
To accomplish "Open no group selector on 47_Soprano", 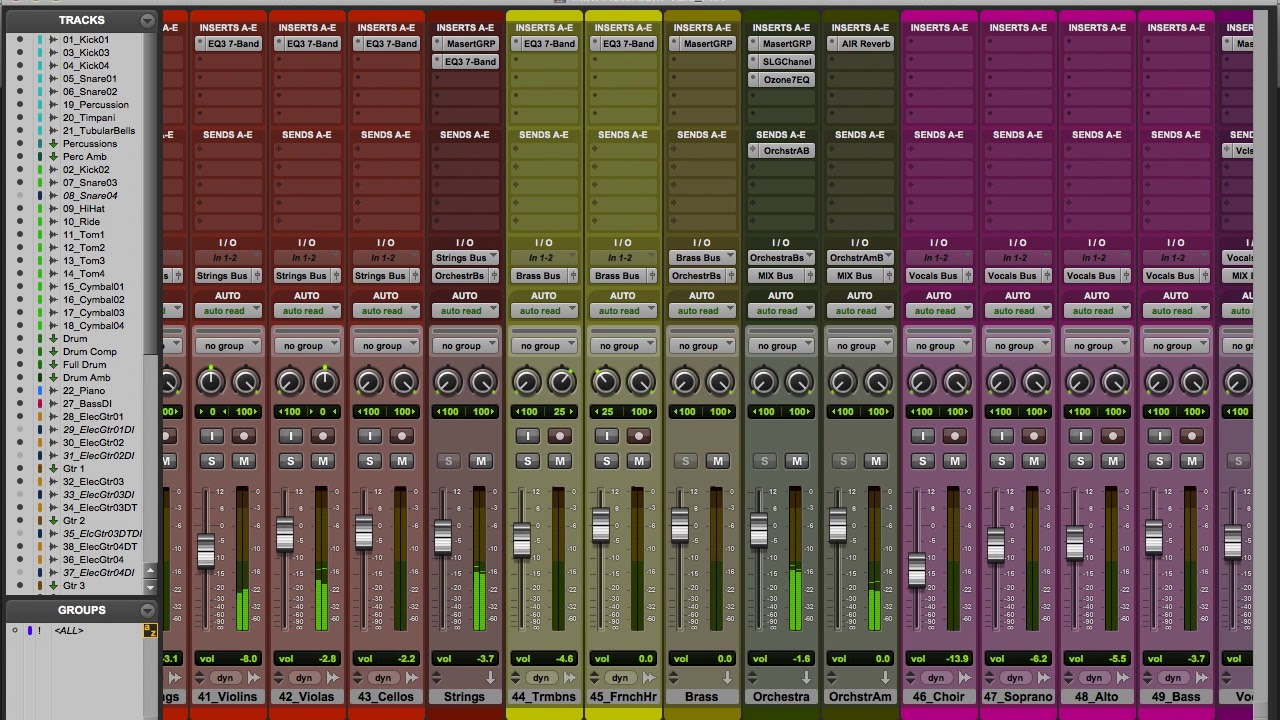I will pyautogui.click(x=1018, y=346).
